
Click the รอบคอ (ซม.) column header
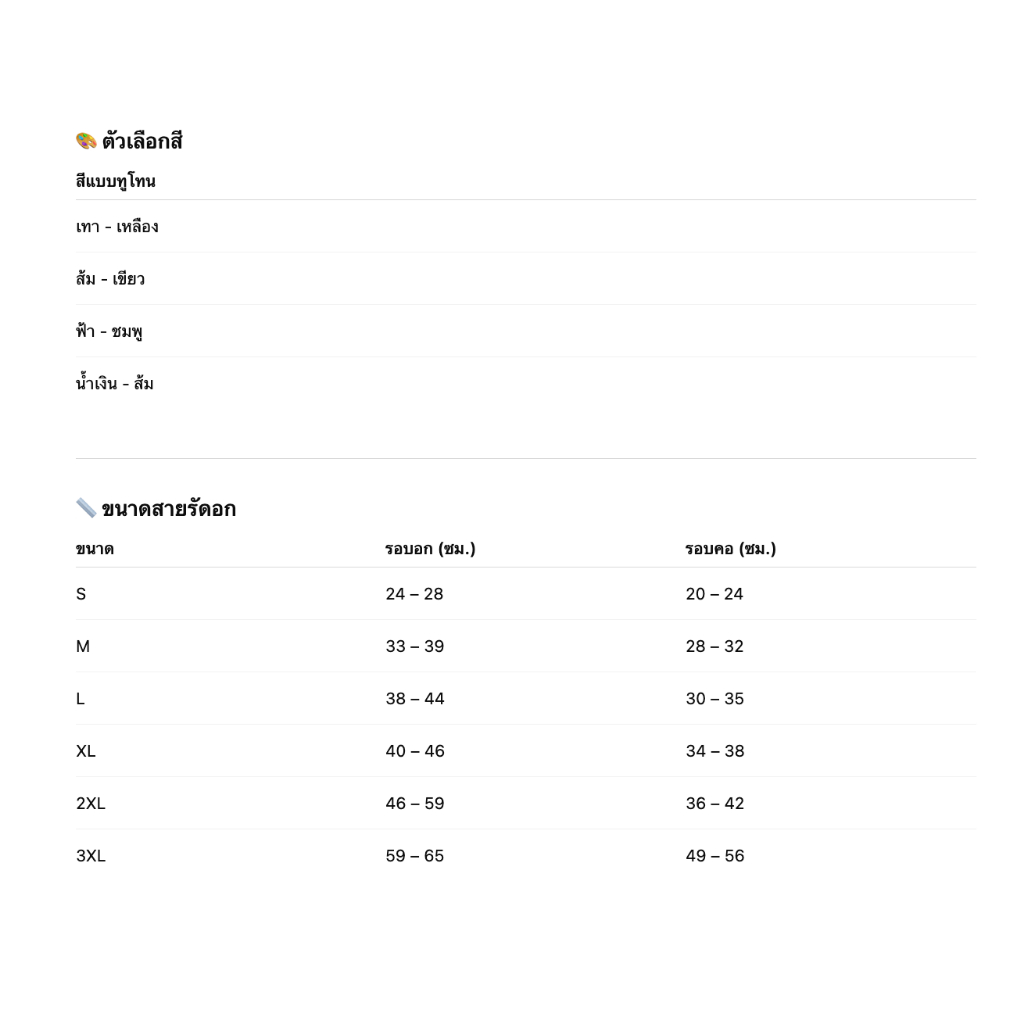tap(730, 549)
